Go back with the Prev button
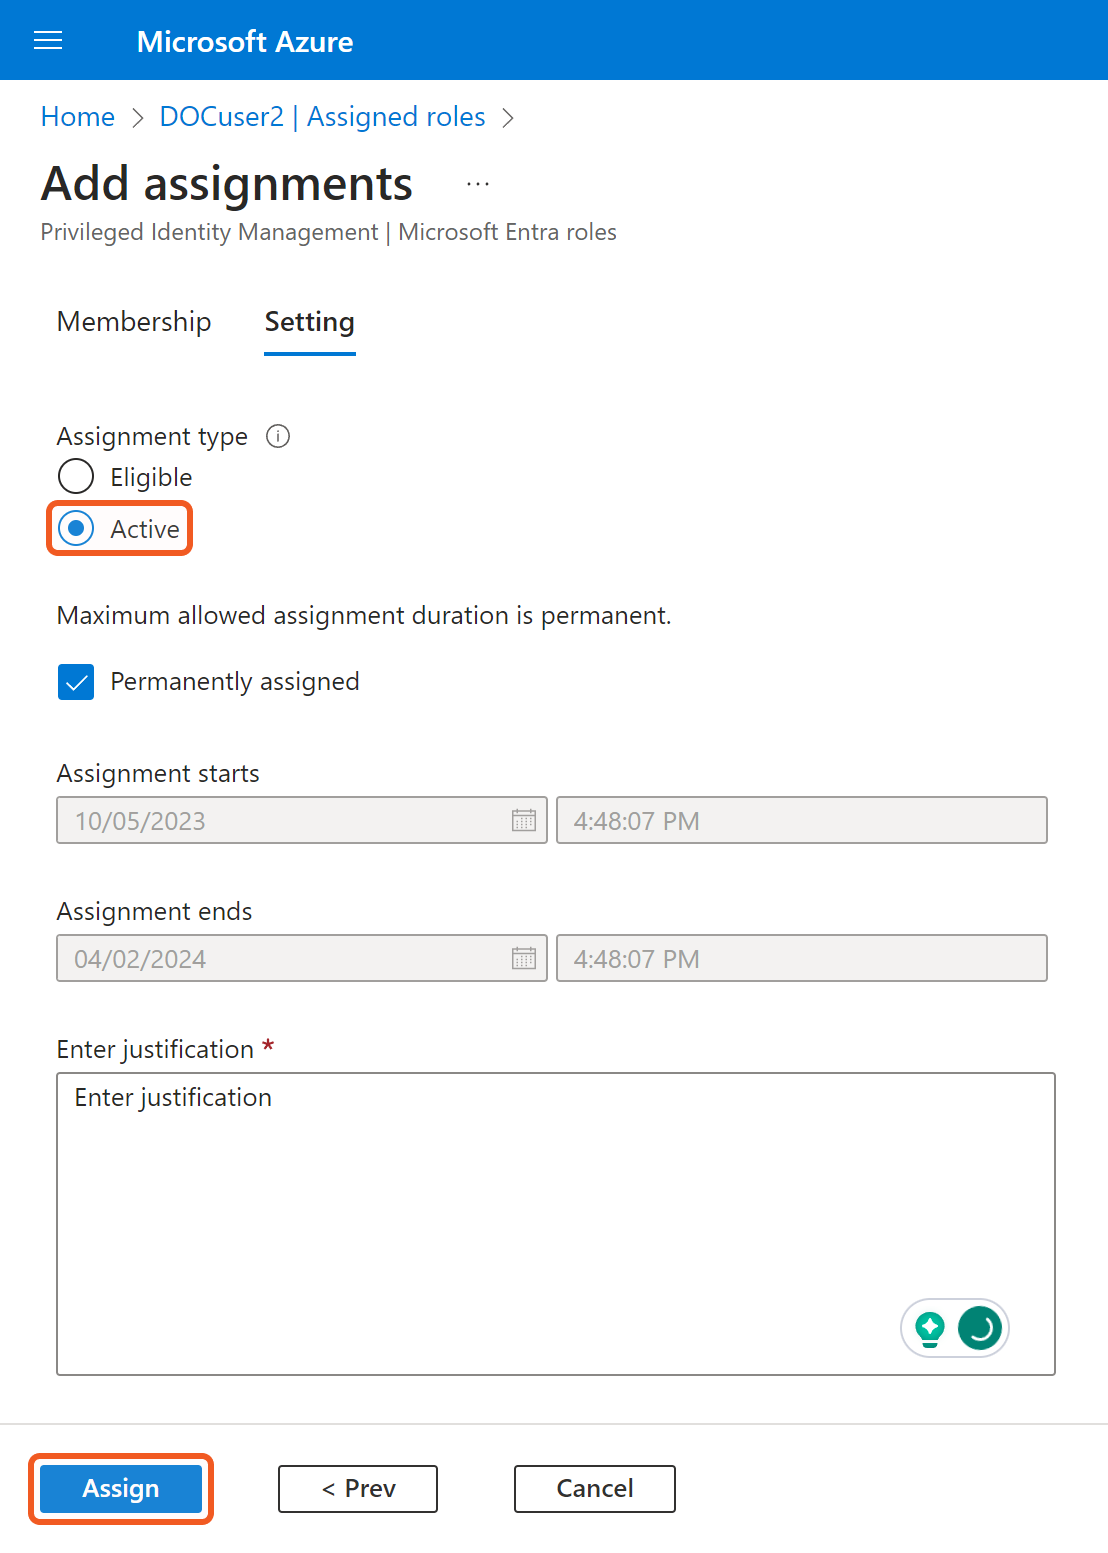This screenshot has height=1553, width=1108. pyautogui.click(x=357, y=1489)
